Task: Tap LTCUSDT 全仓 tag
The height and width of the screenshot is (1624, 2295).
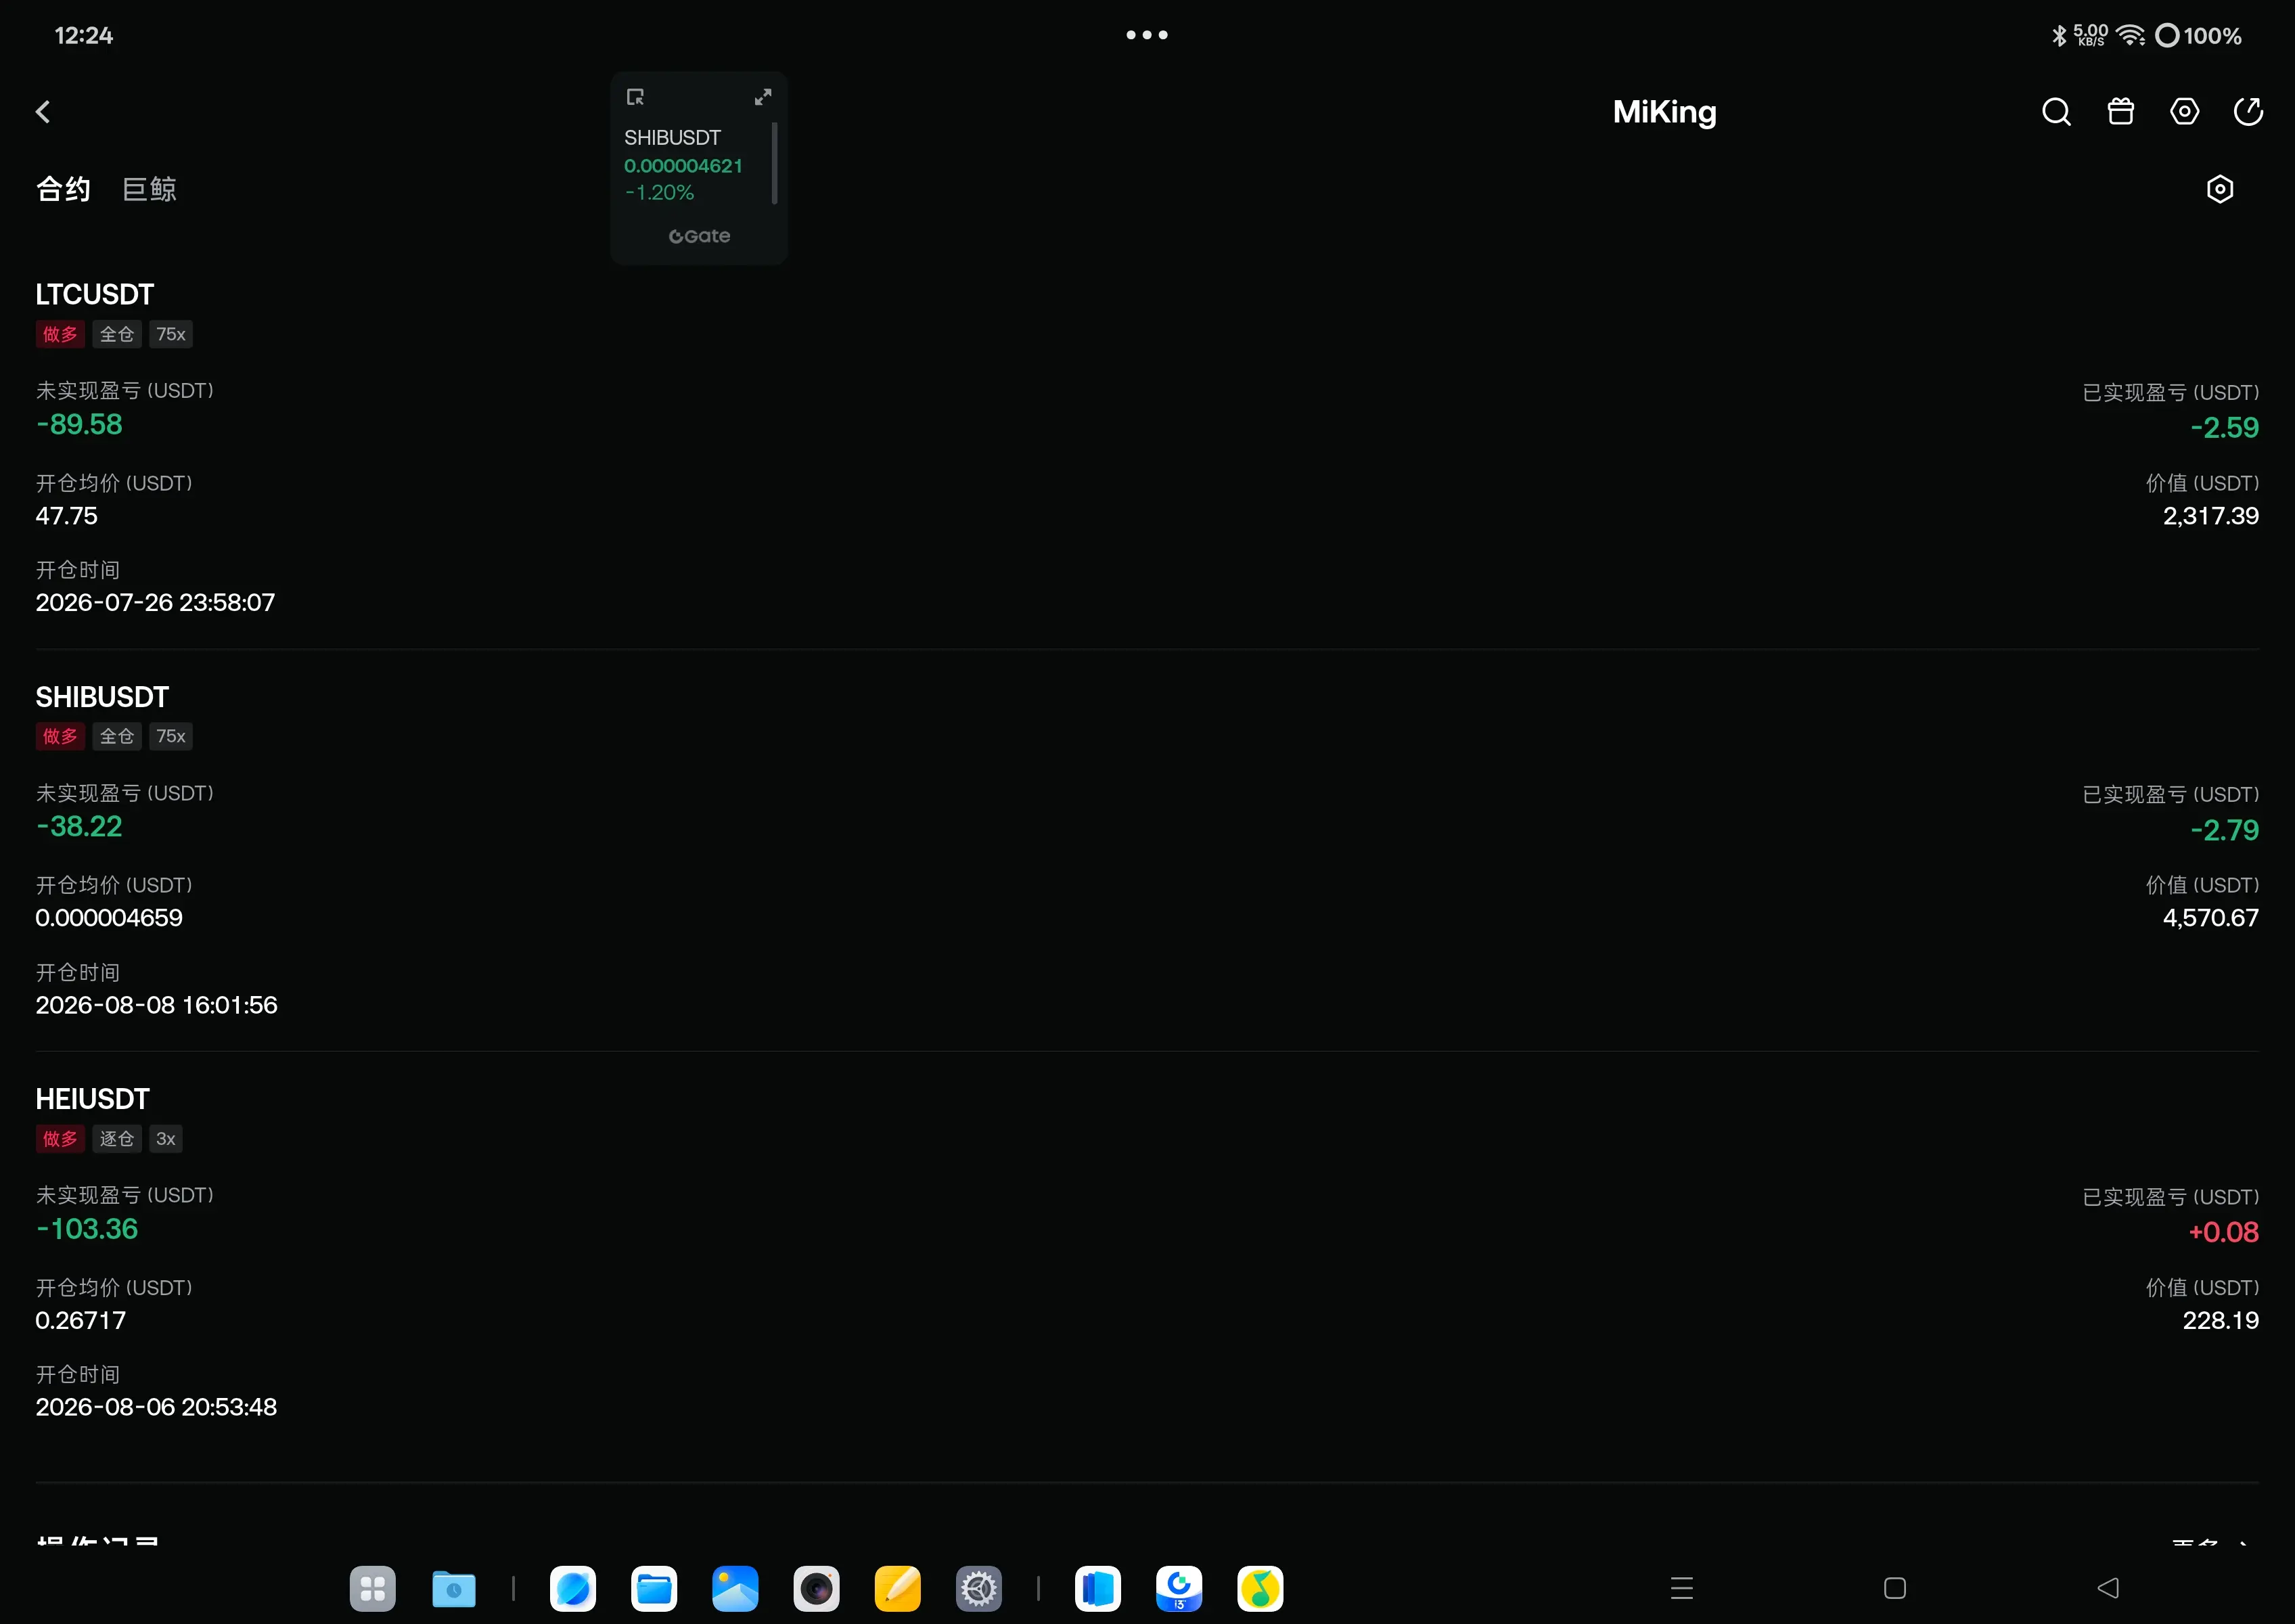Action: click(x=117, y=334)
